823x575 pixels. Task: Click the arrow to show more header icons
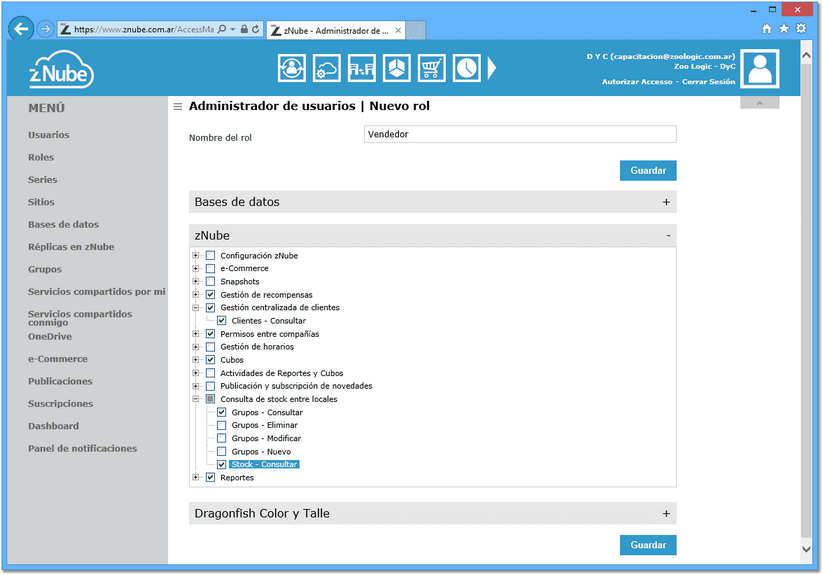click(492, 68)
